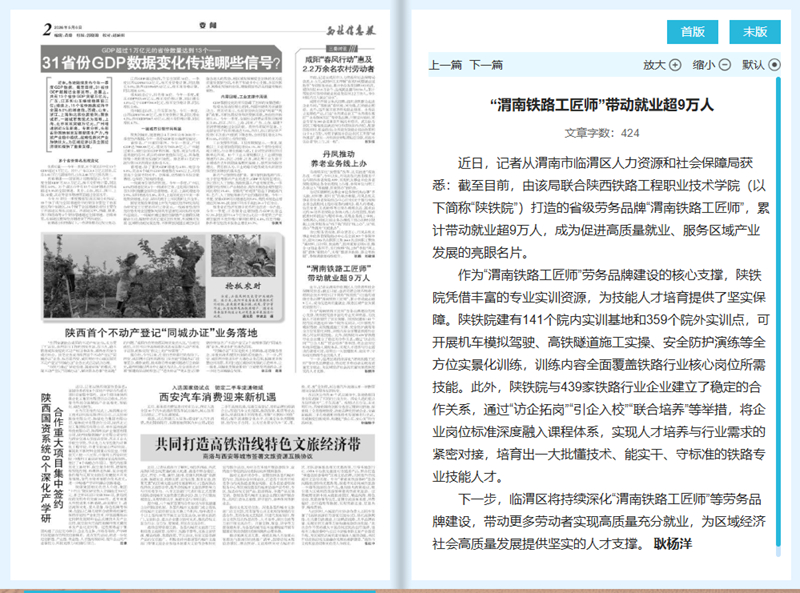Click the 文章字数: 424 word count line
The width and height of the screenshot is (800, 593).
[x=602, y=133]
